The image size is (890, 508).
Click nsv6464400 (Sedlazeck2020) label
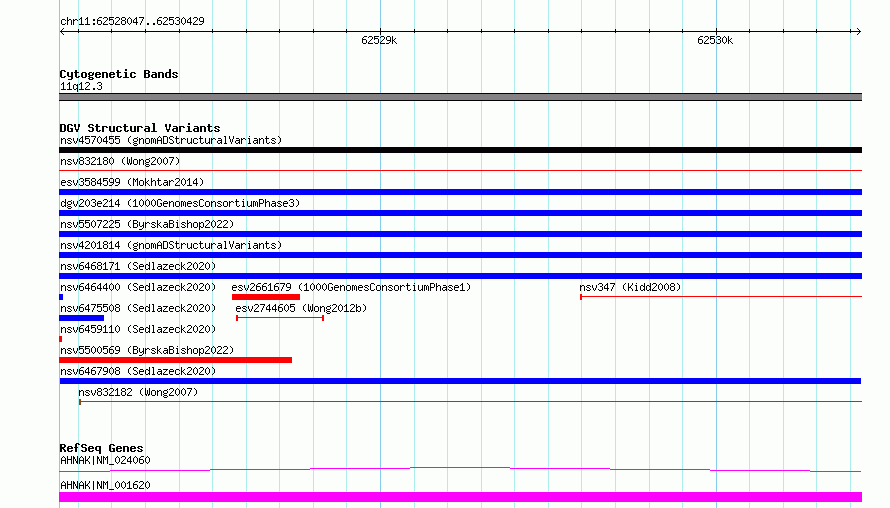(x=138, y=287)
